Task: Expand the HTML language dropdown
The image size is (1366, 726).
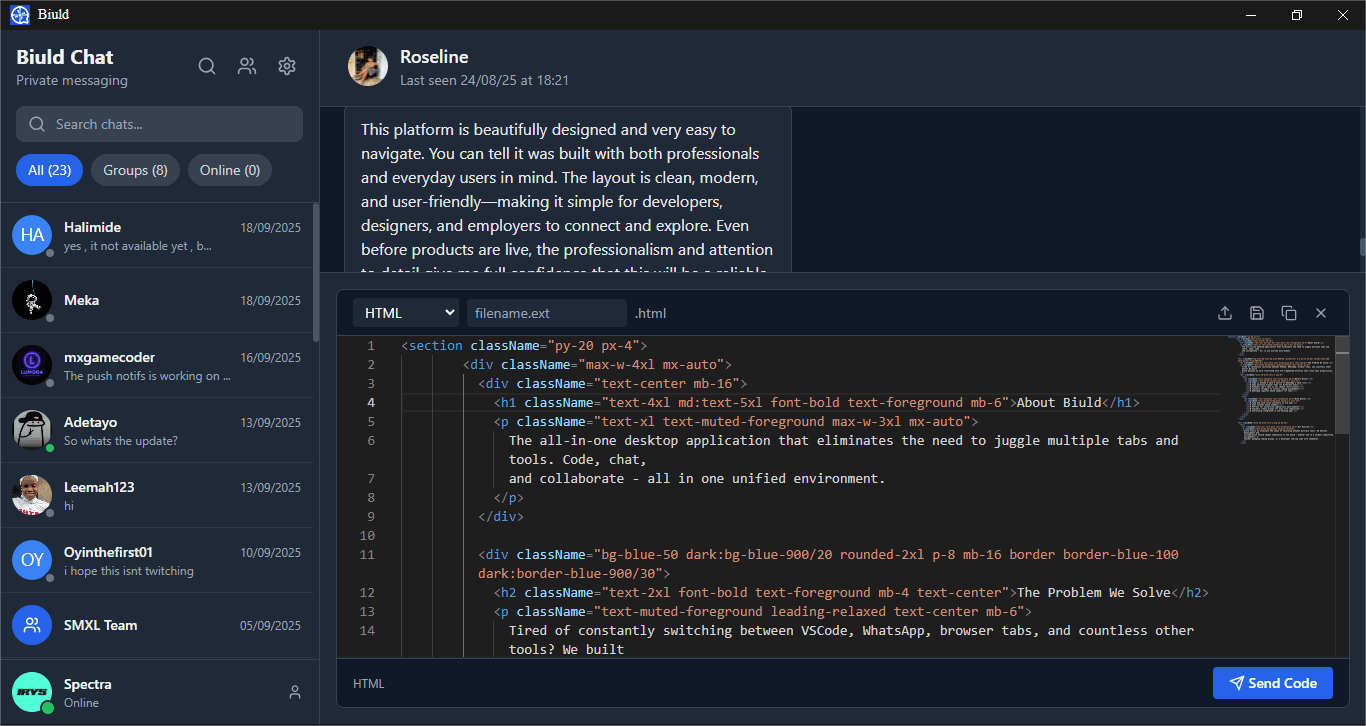Action: pyautogui.click(x=406, y=313)
